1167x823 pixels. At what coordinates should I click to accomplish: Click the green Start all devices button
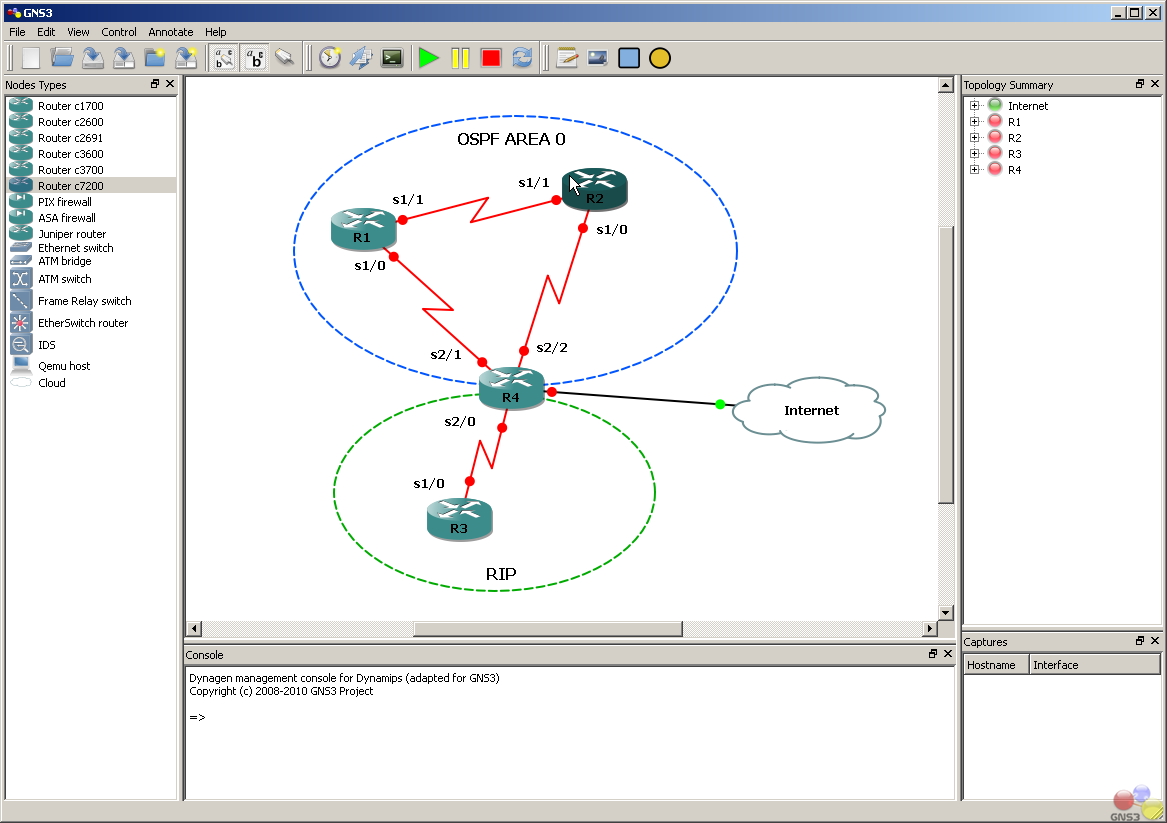[428, 58]
